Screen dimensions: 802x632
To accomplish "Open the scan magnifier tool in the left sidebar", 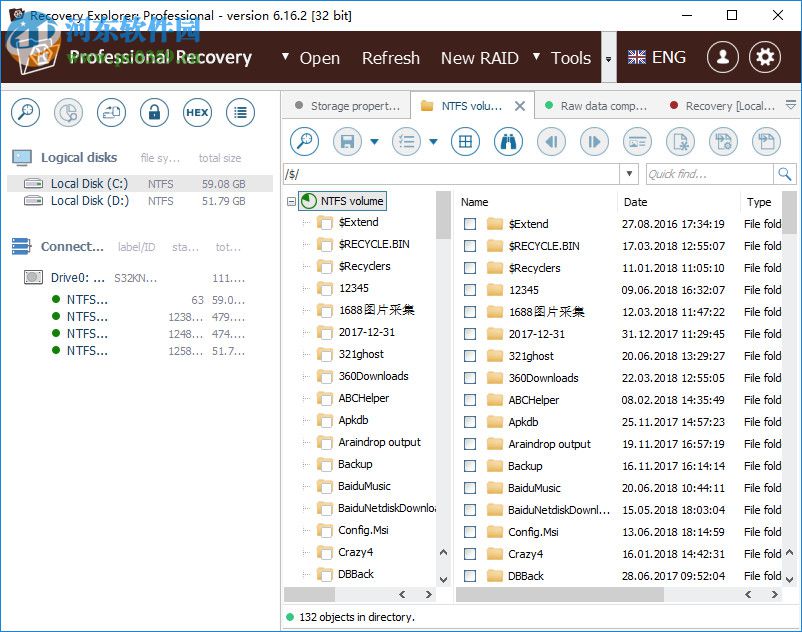I will 25,113.
